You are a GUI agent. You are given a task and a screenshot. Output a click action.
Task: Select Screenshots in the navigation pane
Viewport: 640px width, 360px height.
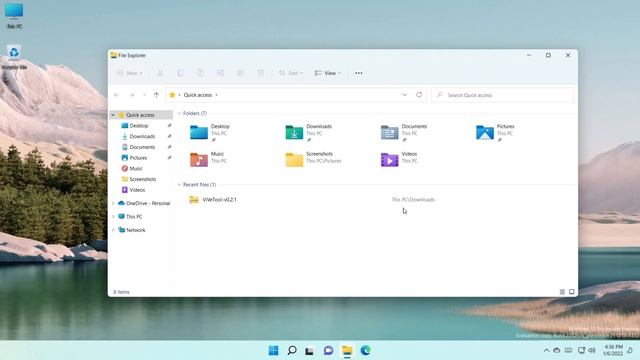[x=142, y=179]
